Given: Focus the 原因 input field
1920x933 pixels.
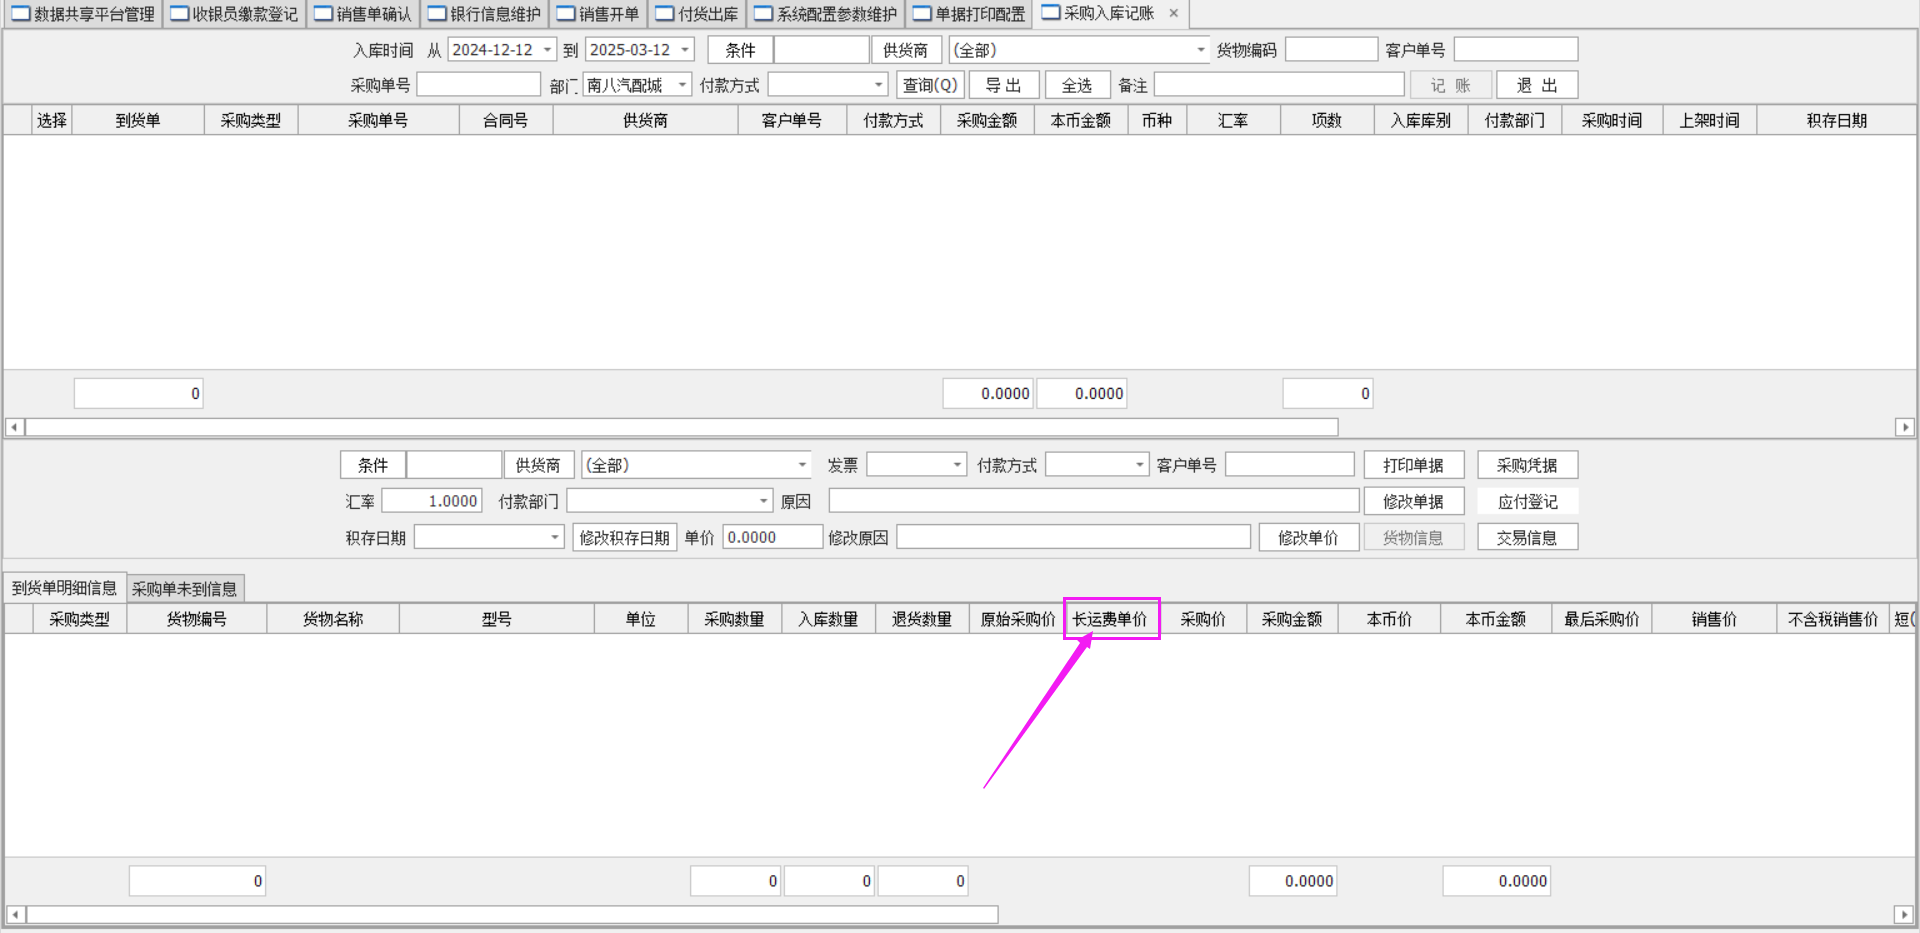Looking at the screenshot, I should [x=1094, y=501].
